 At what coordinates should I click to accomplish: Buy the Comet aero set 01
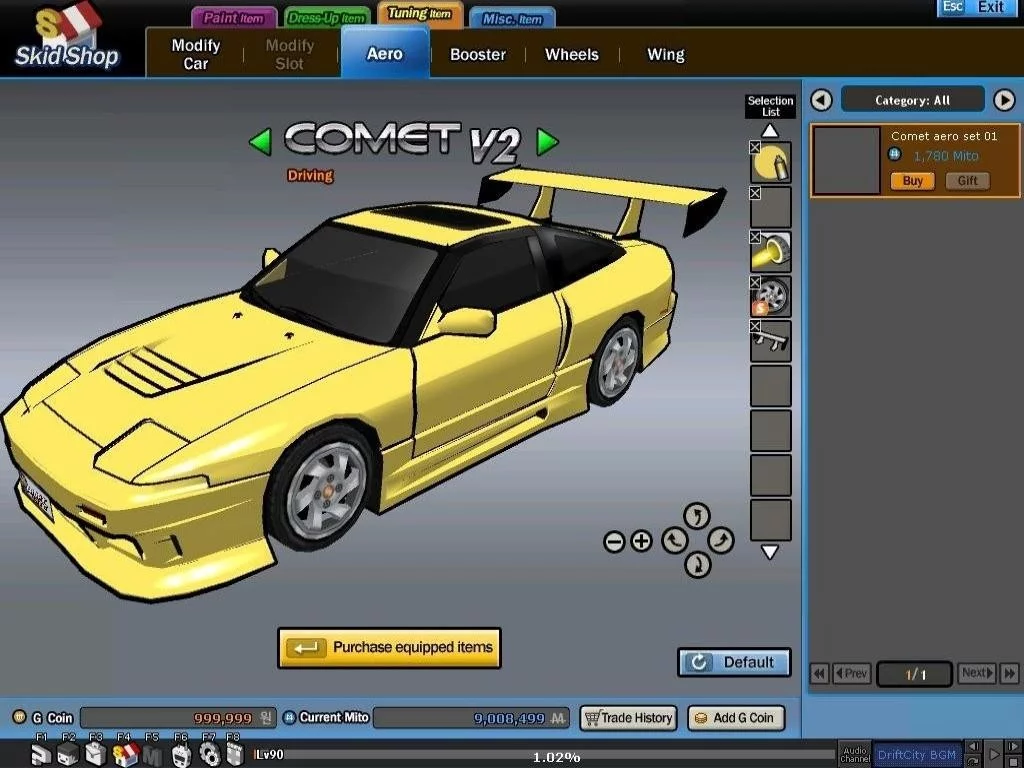pyautogui.click(x=912, y=181)
